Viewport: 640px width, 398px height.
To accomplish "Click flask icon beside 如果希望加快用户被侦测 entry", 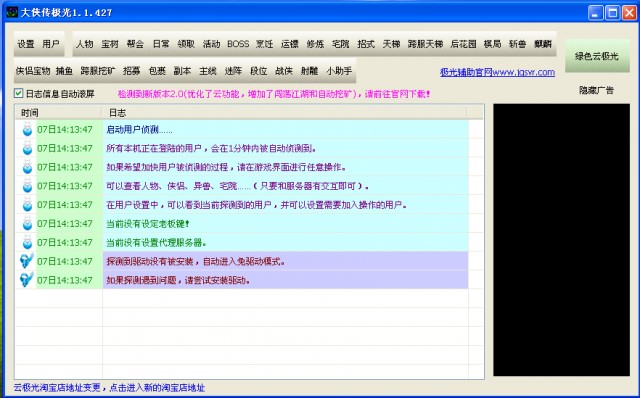I will coord(27,167).
